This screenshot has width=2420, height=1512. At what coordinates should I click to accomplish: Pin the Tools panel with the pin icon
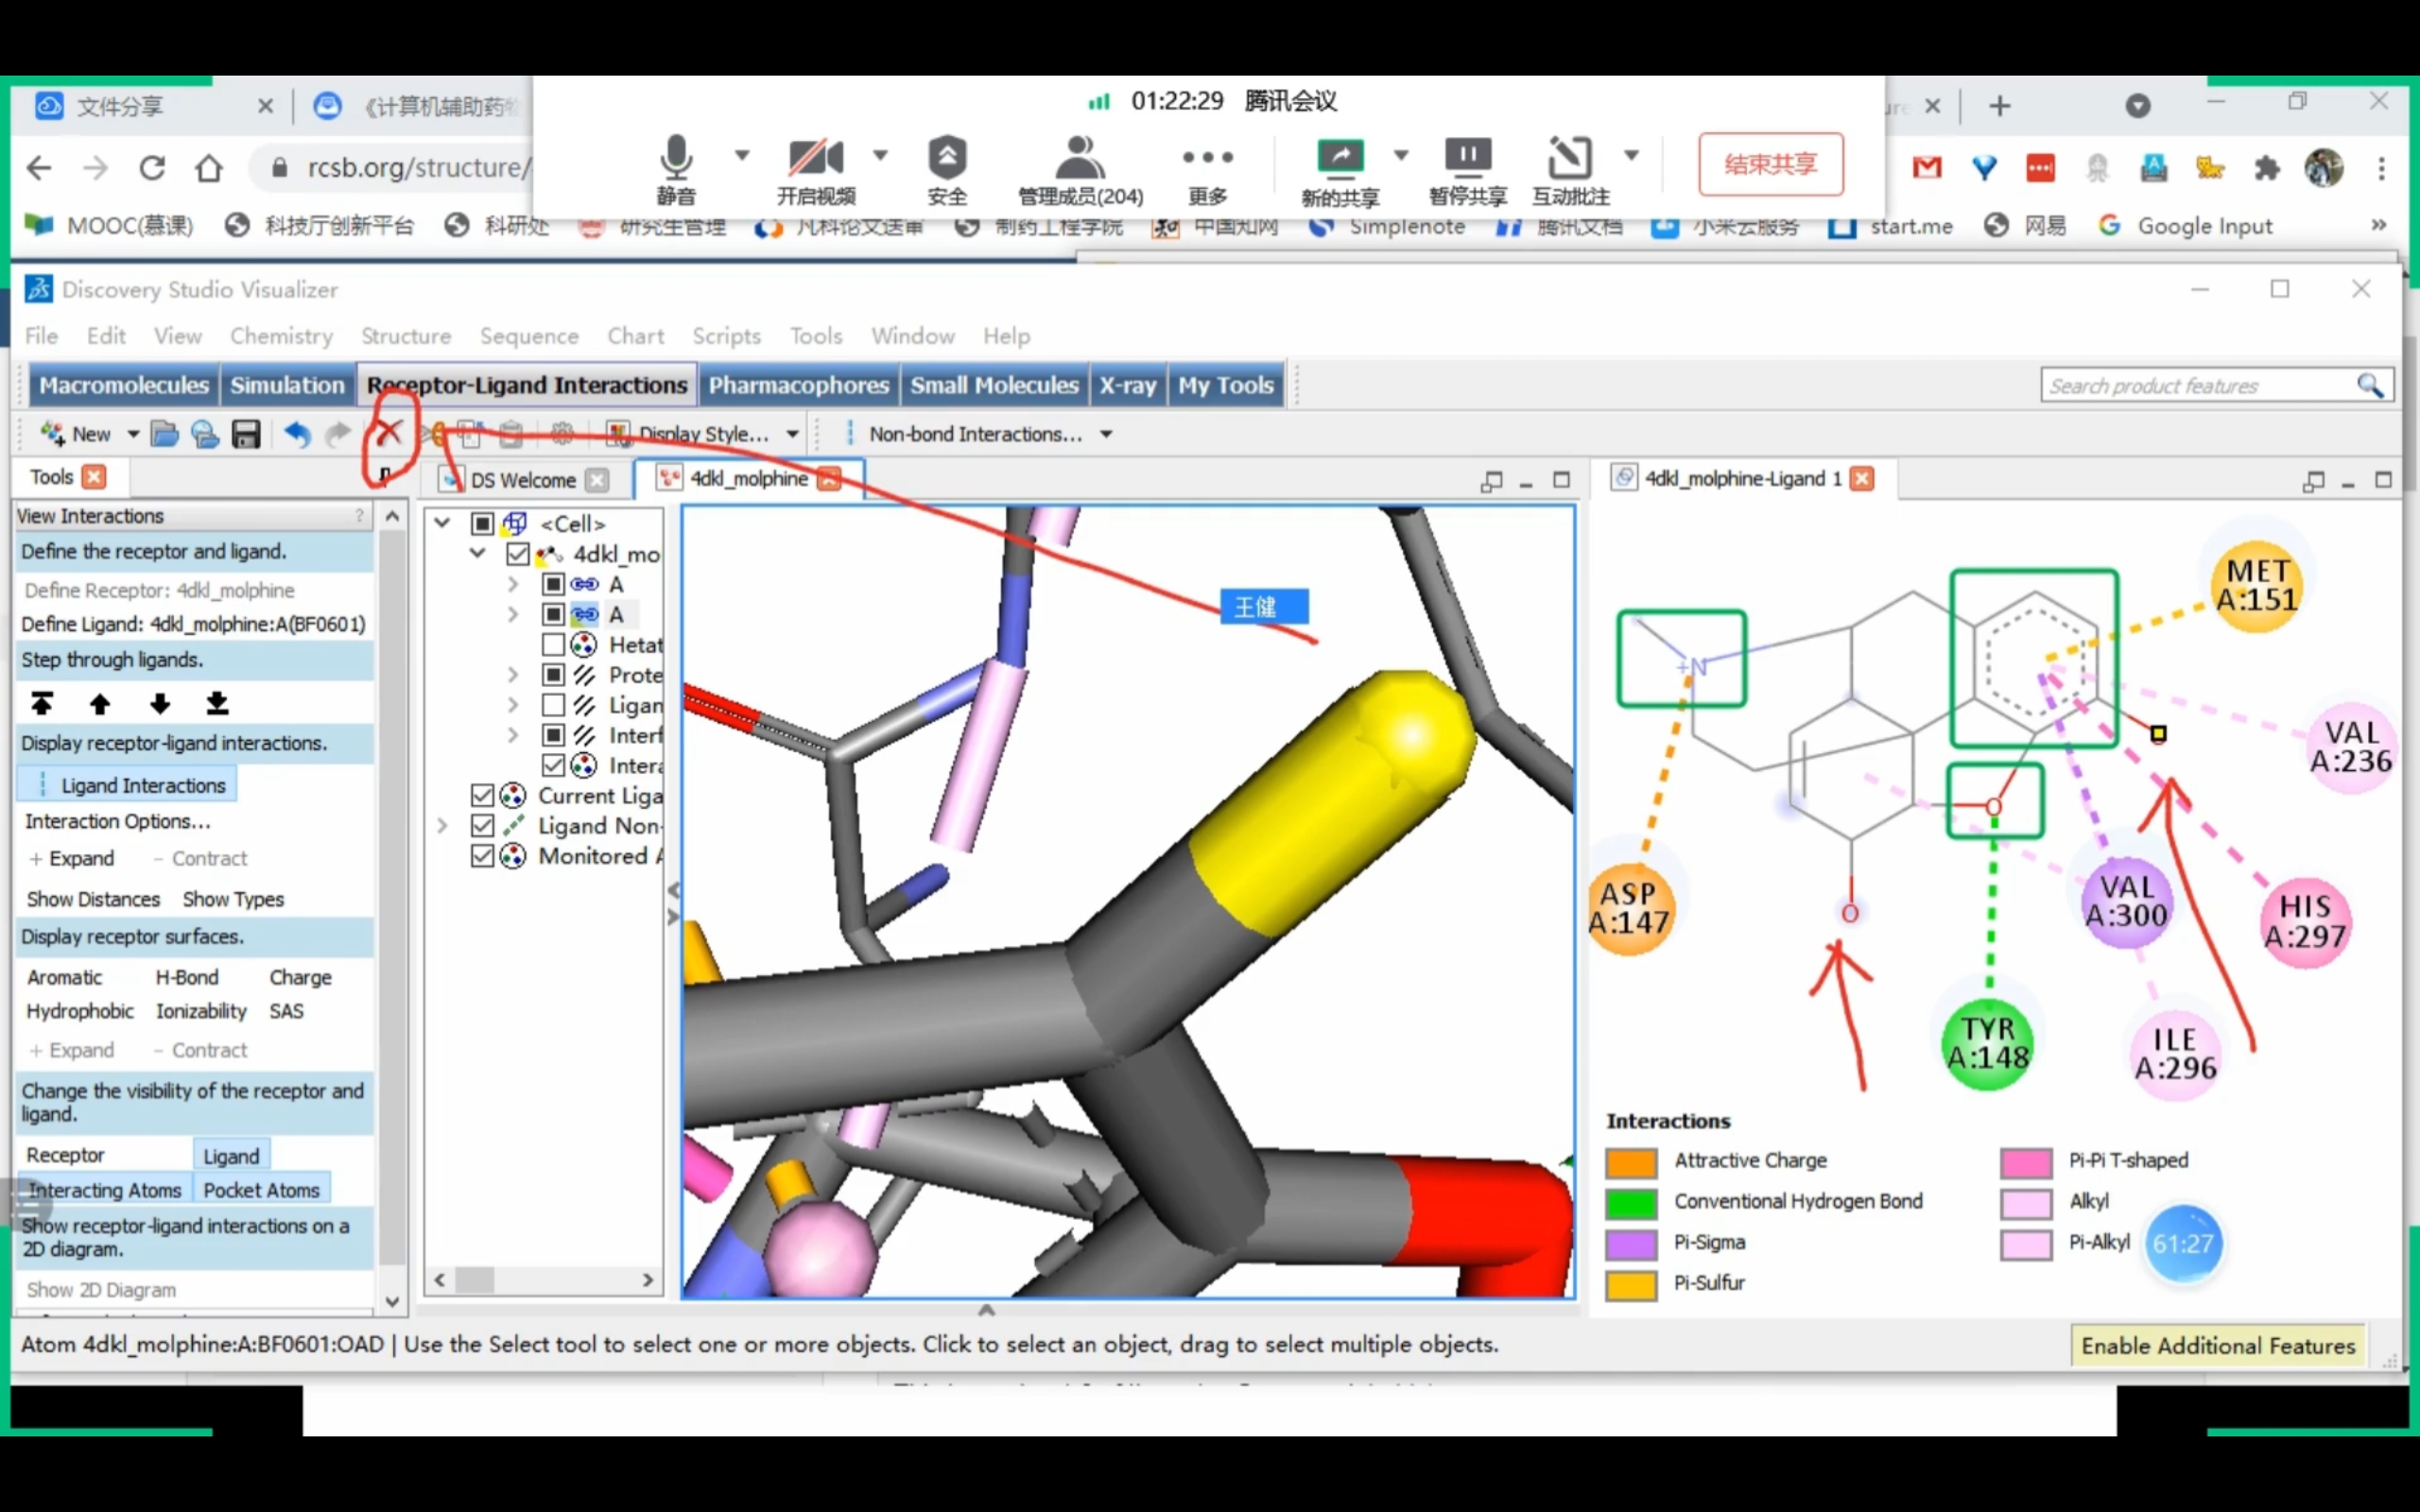point(385,476)
